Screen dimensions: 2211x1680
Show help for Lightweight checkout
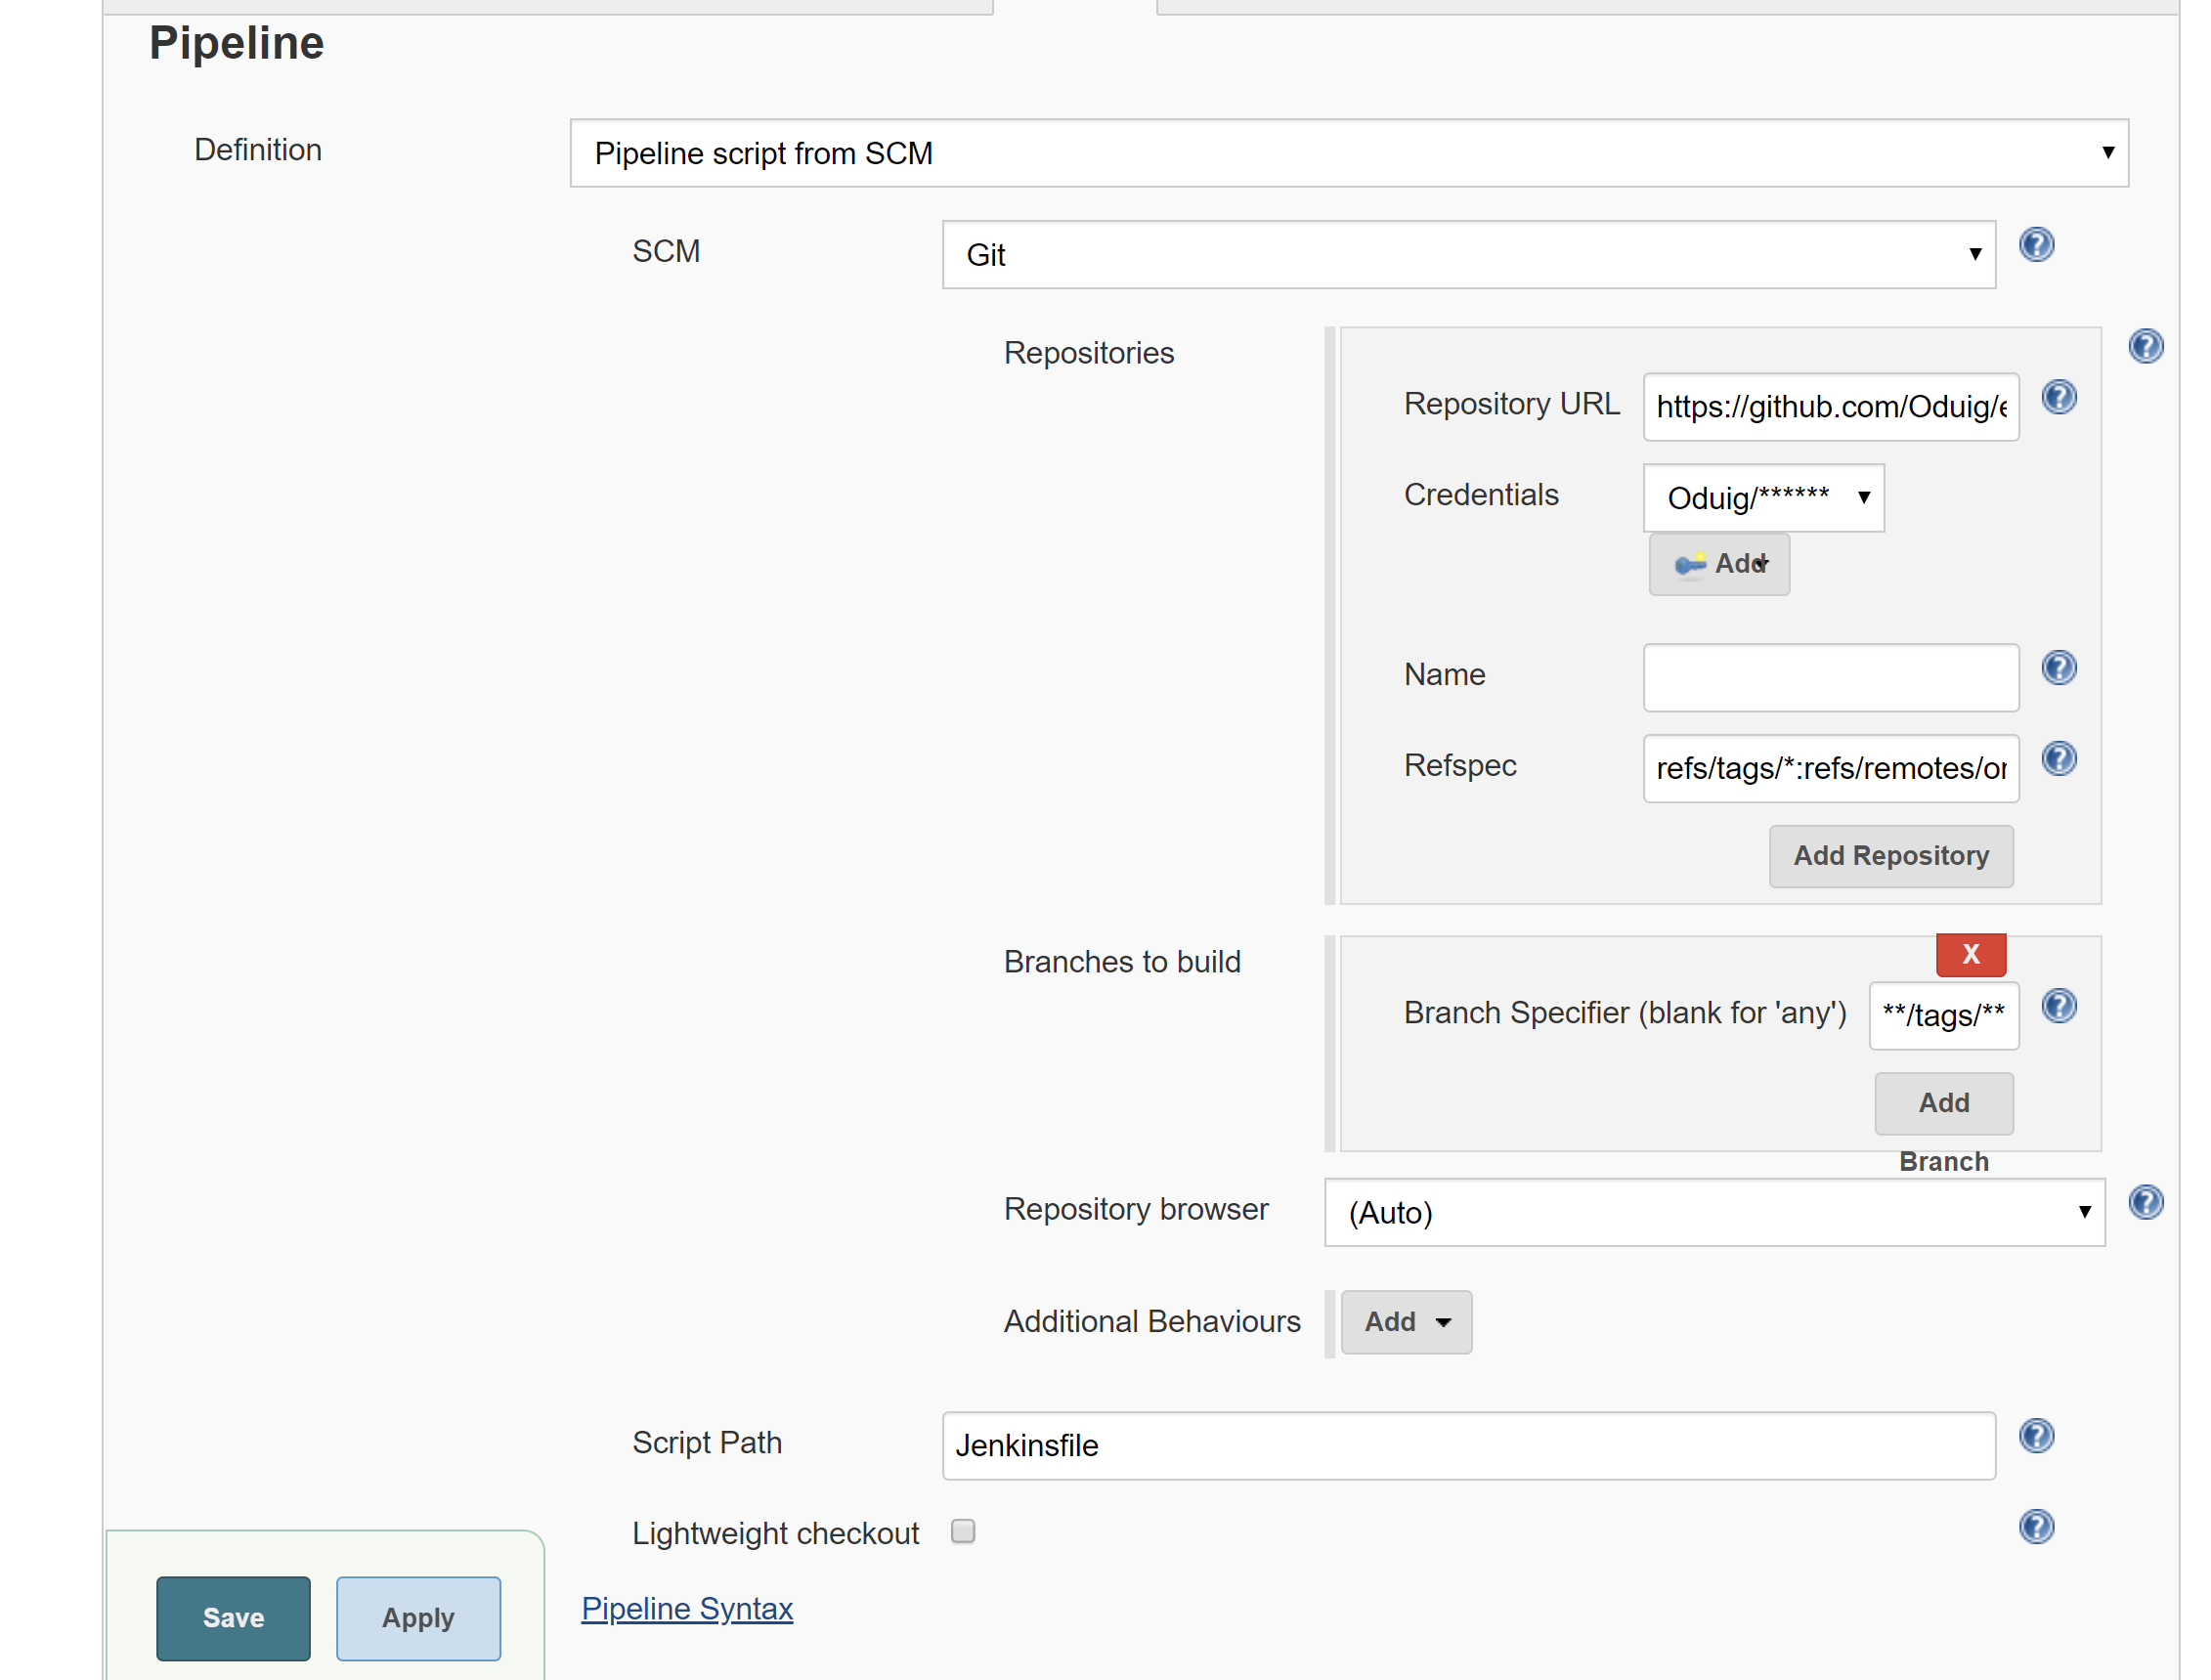point(2035,1527)
